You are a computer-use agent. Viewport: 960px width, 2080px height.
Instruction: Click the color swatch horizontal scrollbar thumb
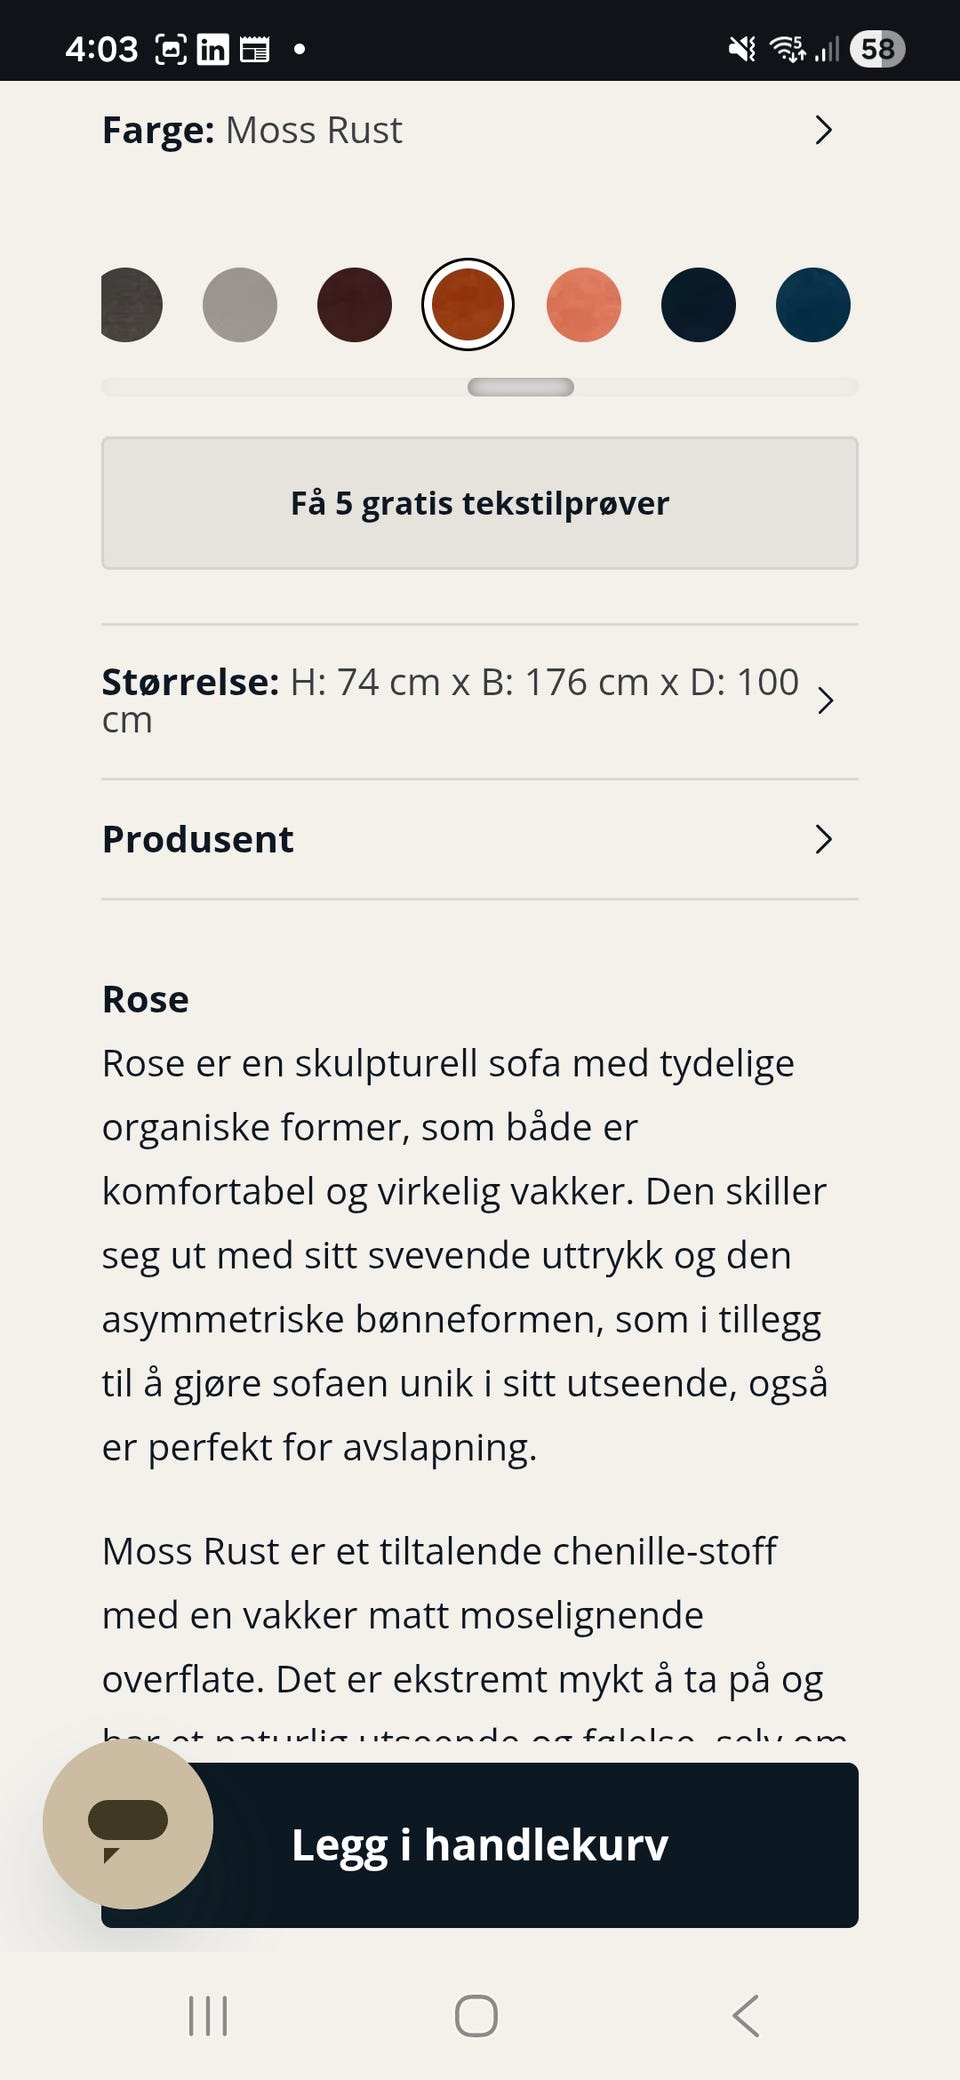point(520,387)
